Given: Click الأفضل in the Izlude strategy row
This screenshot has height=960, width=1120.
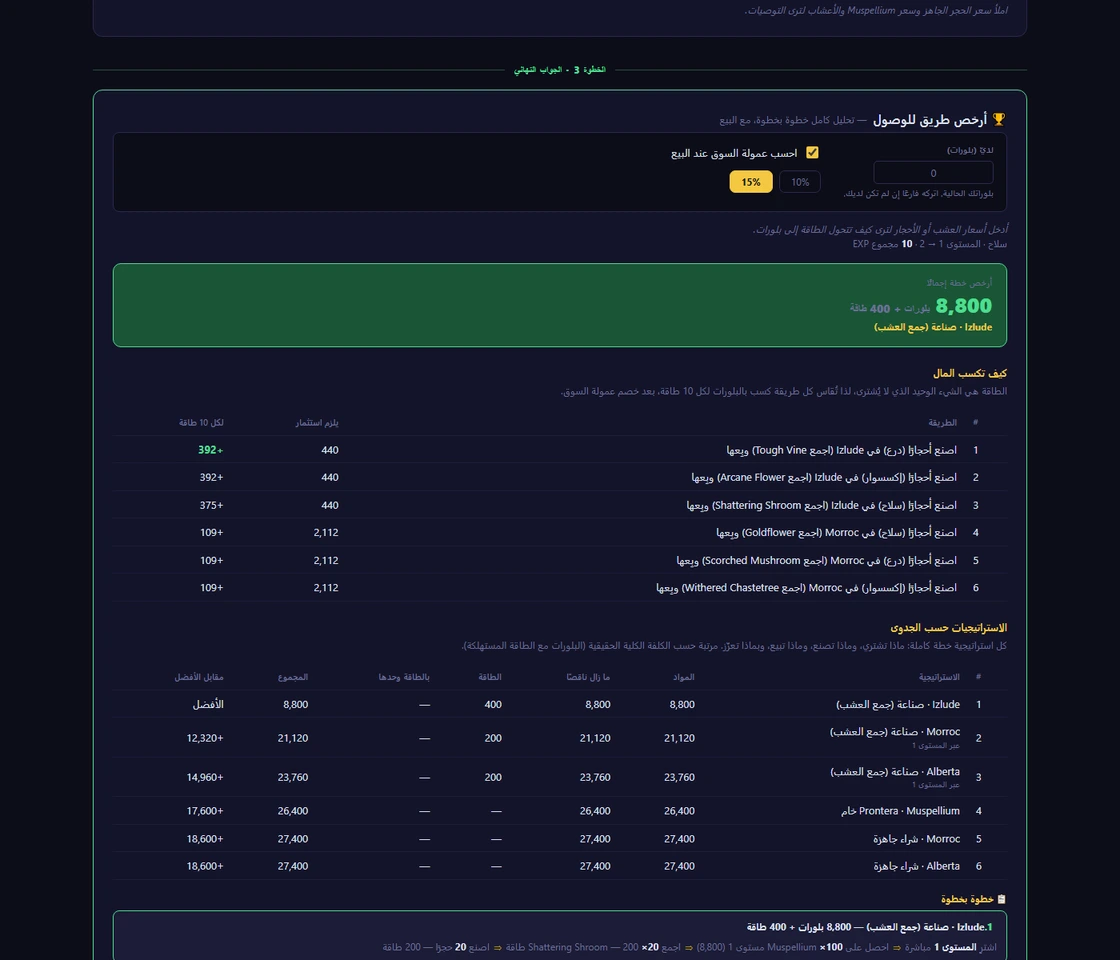Looking at the screenshot, I should pyautogui.click(x=208, y=704).
